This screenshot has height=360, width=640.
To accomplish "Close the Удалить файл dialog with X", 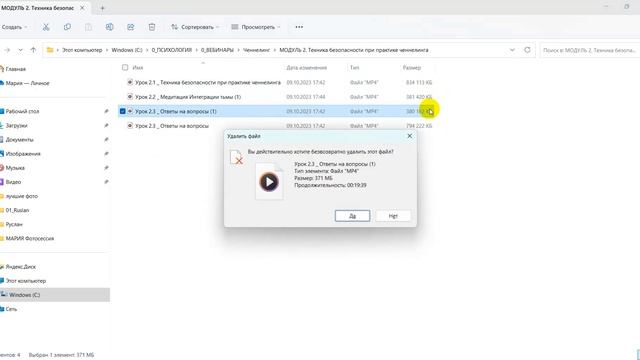I will tap(410, 136).
